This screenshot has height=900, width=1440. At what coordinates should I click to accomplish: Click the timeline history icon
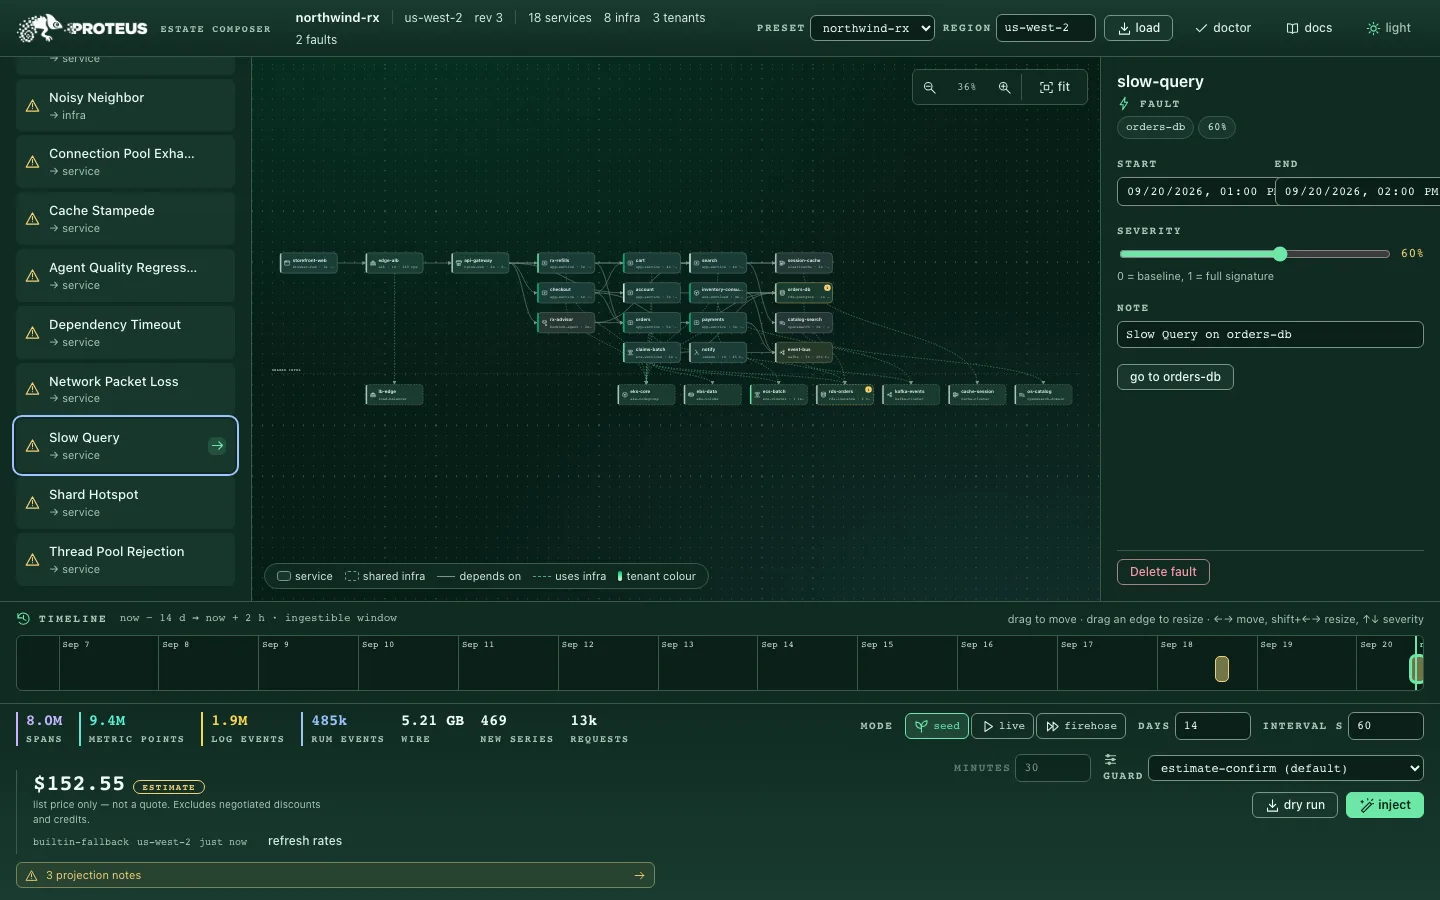(23, 618)
